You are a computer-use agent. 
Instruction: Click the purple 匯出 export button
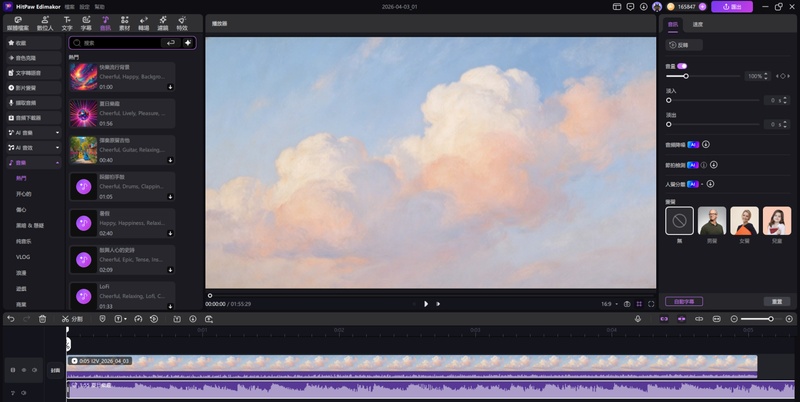(731, 6)
